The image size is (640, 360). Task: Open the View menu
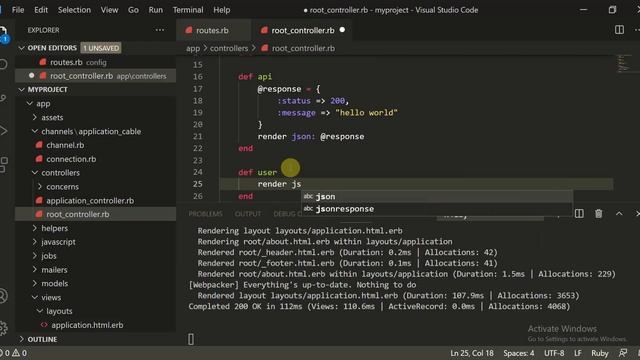pyautogui.click(x=109, y=10)
